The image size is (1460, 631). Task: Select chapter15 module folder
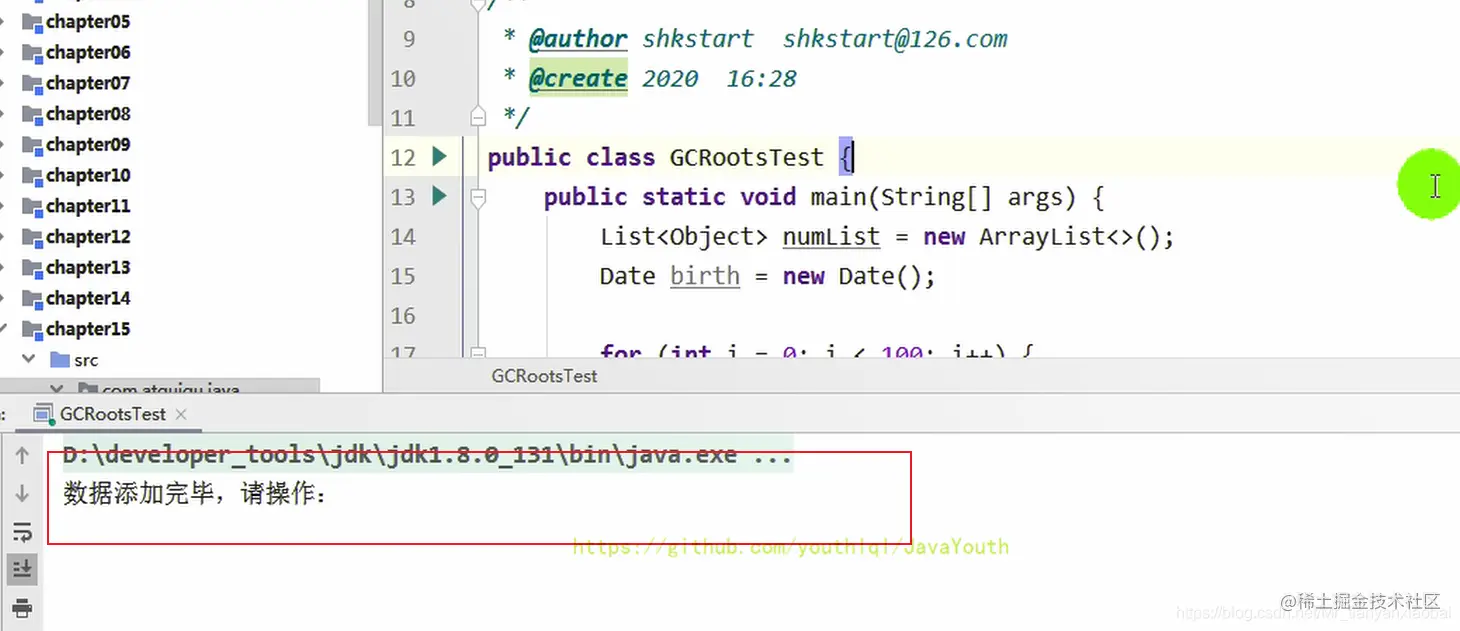pyautogui.click(x=88, y=329)
